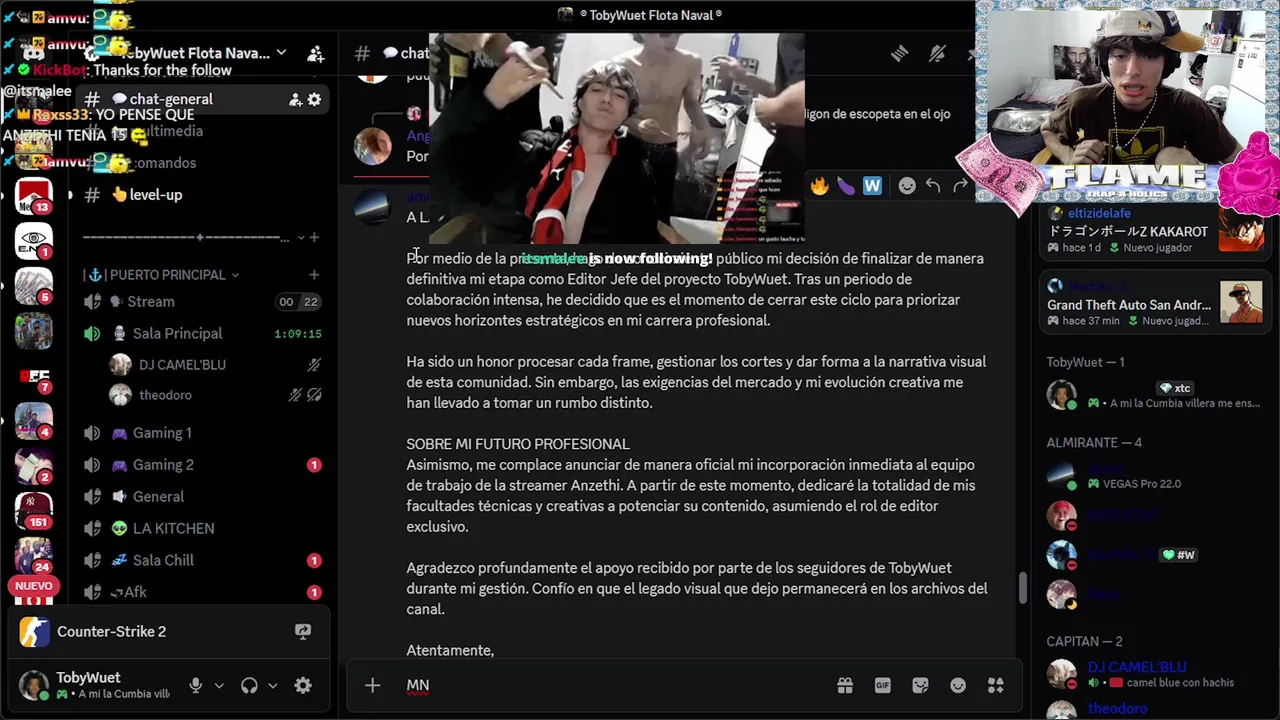Screen dimensions: 1280x720
Task: Open the amvu message author avatar
Action: [372, 205]
